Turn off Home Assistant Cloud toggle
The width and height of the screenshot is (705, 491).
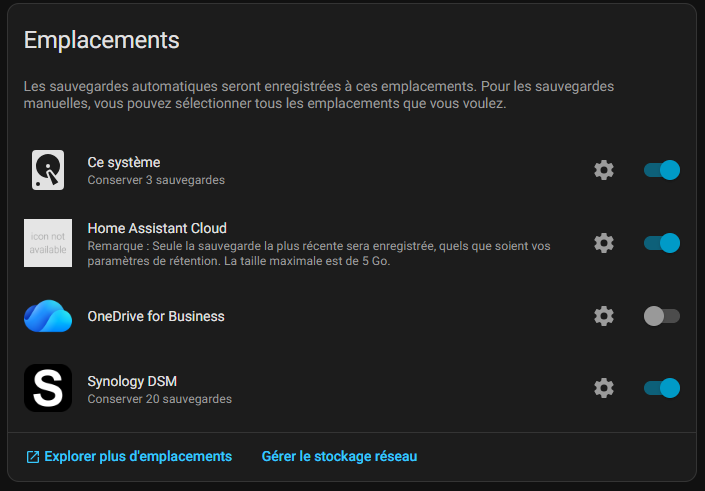[662, 243]
